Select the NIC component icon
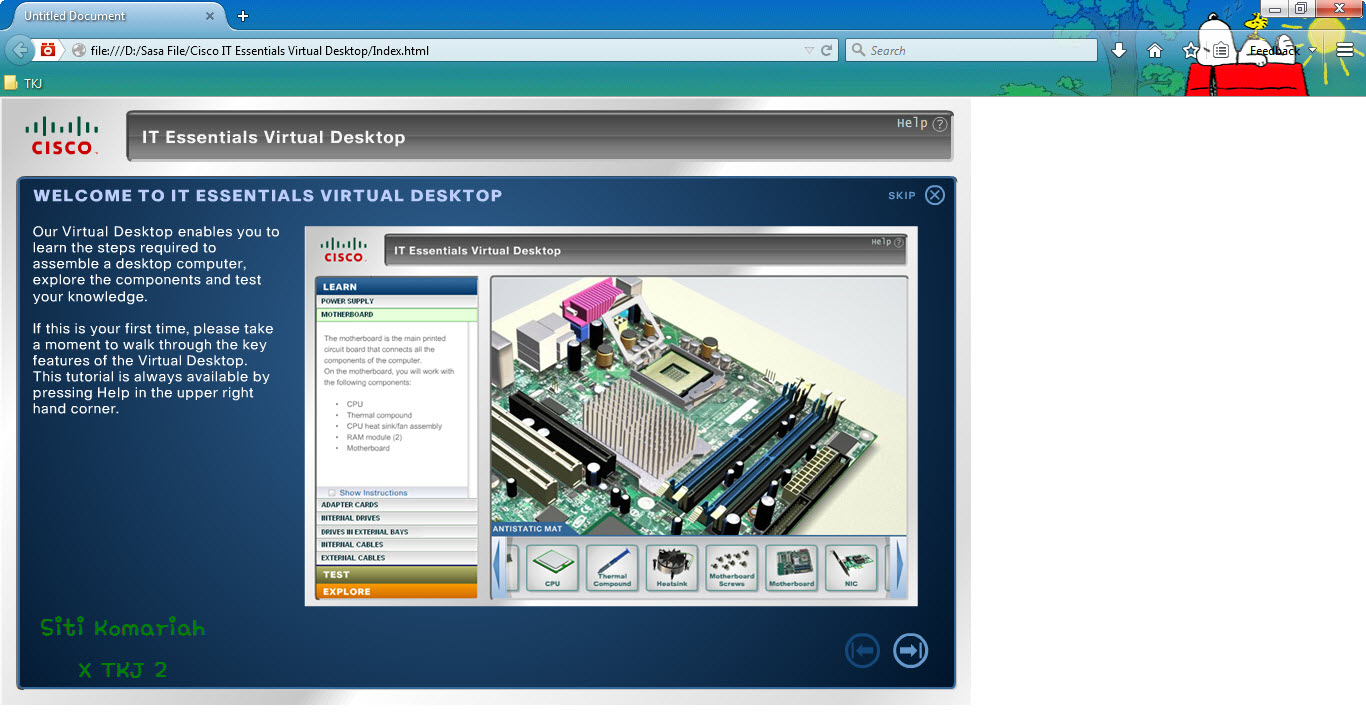 coord(851,567)
